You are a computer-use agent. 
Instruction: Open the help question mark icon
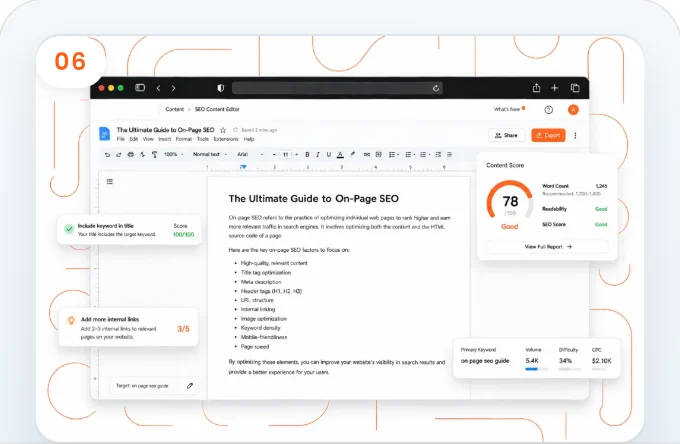click(x=549, y=110)
